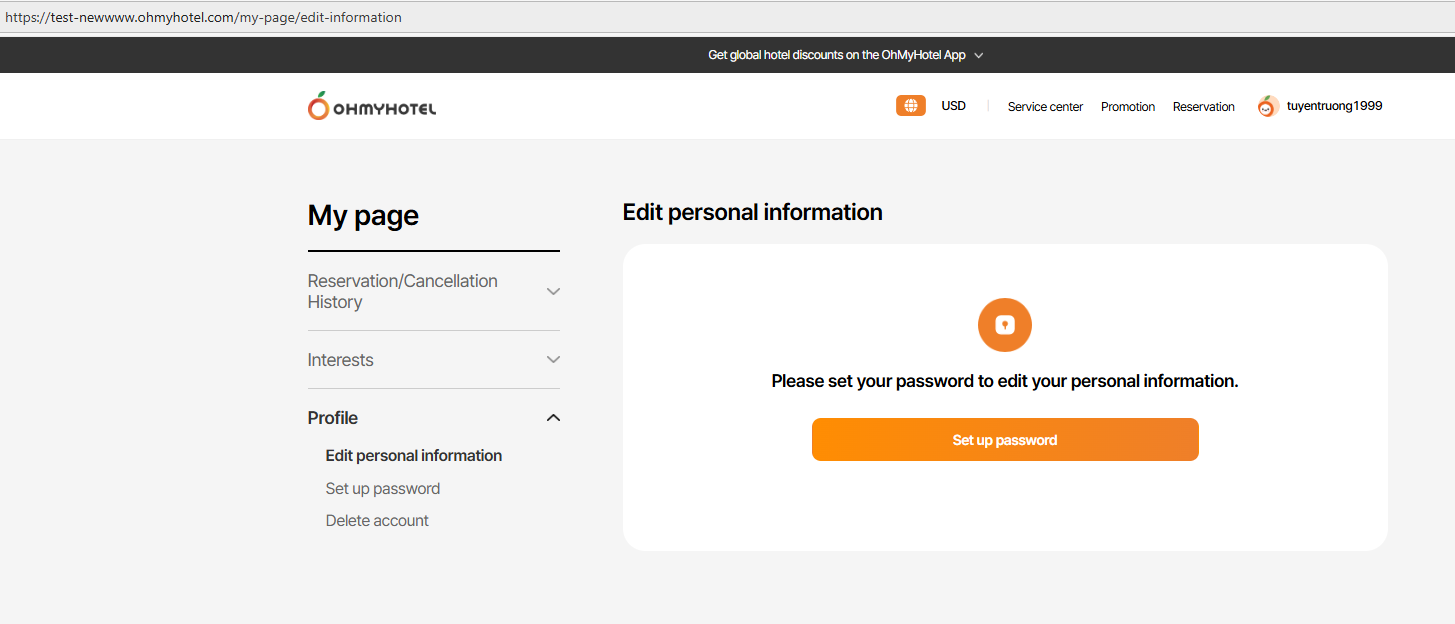Click the Interests sidebar label

(x=341, y=360)
